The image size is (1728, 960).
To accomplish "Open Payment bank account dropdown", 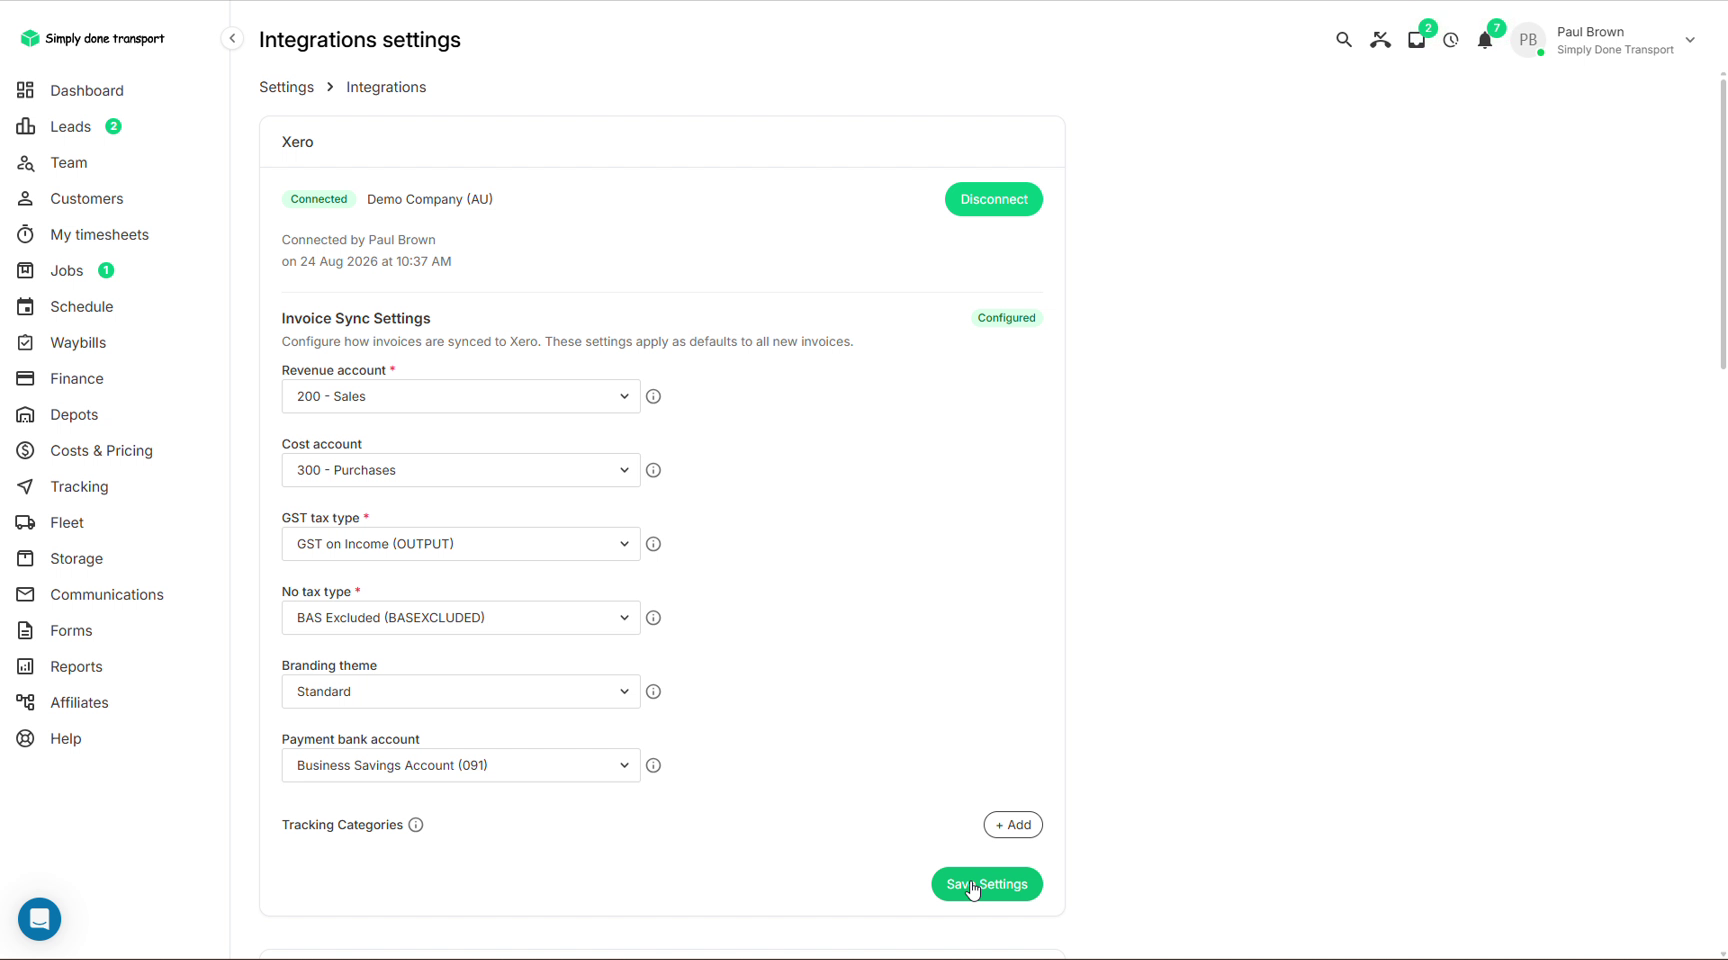I will tap(461, 765).
